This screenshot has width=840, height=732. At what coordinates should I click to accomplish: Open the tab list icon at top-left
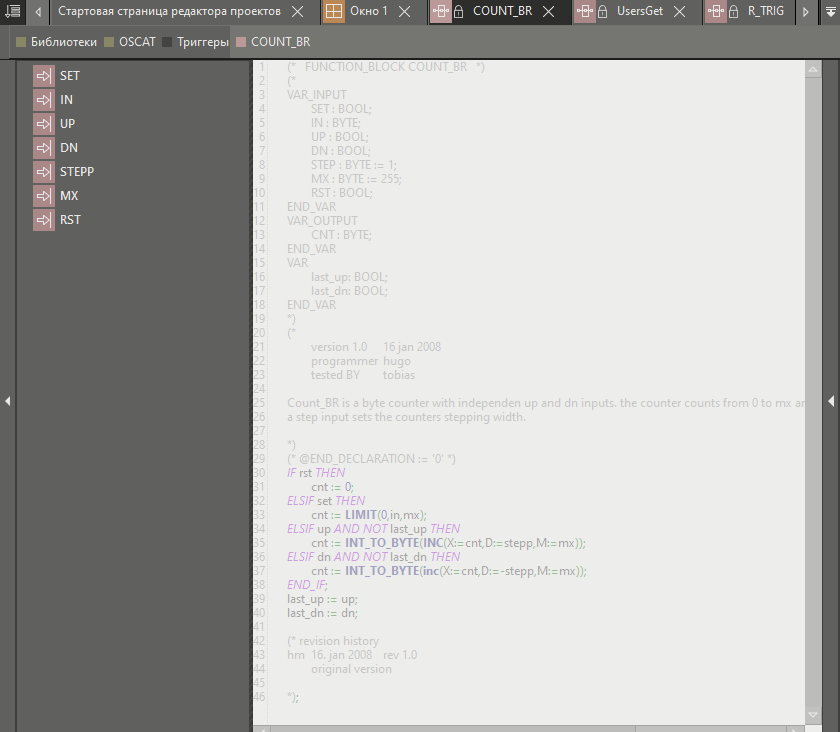(x=13, y=12)
